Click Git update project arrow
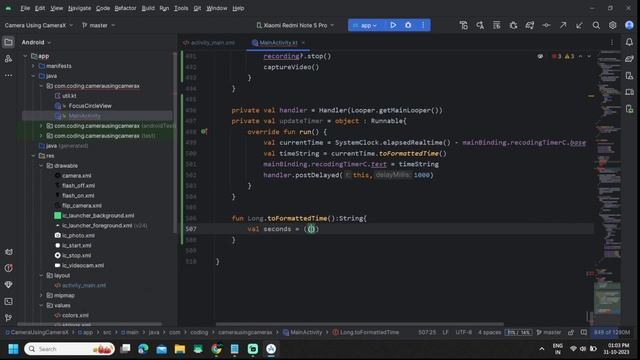This screenshot has width=640, height=360. pyautogui.click(x=579, y=25)
